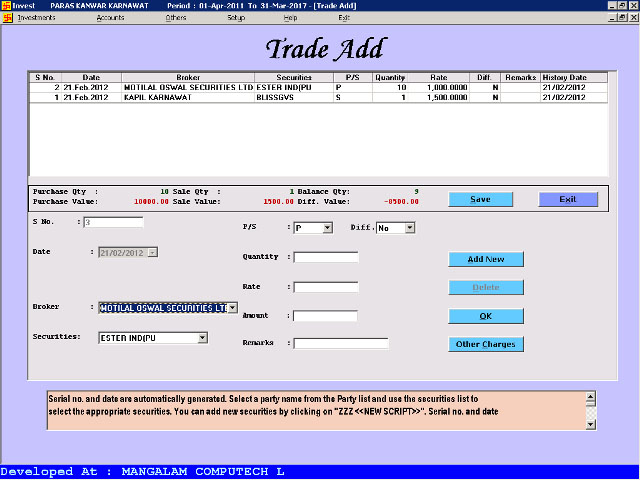This screenshot has height=480, width=640.
Task: Expand the Diff. dropdown showing No
Action: pyautogui.click(x=409, y=228)
